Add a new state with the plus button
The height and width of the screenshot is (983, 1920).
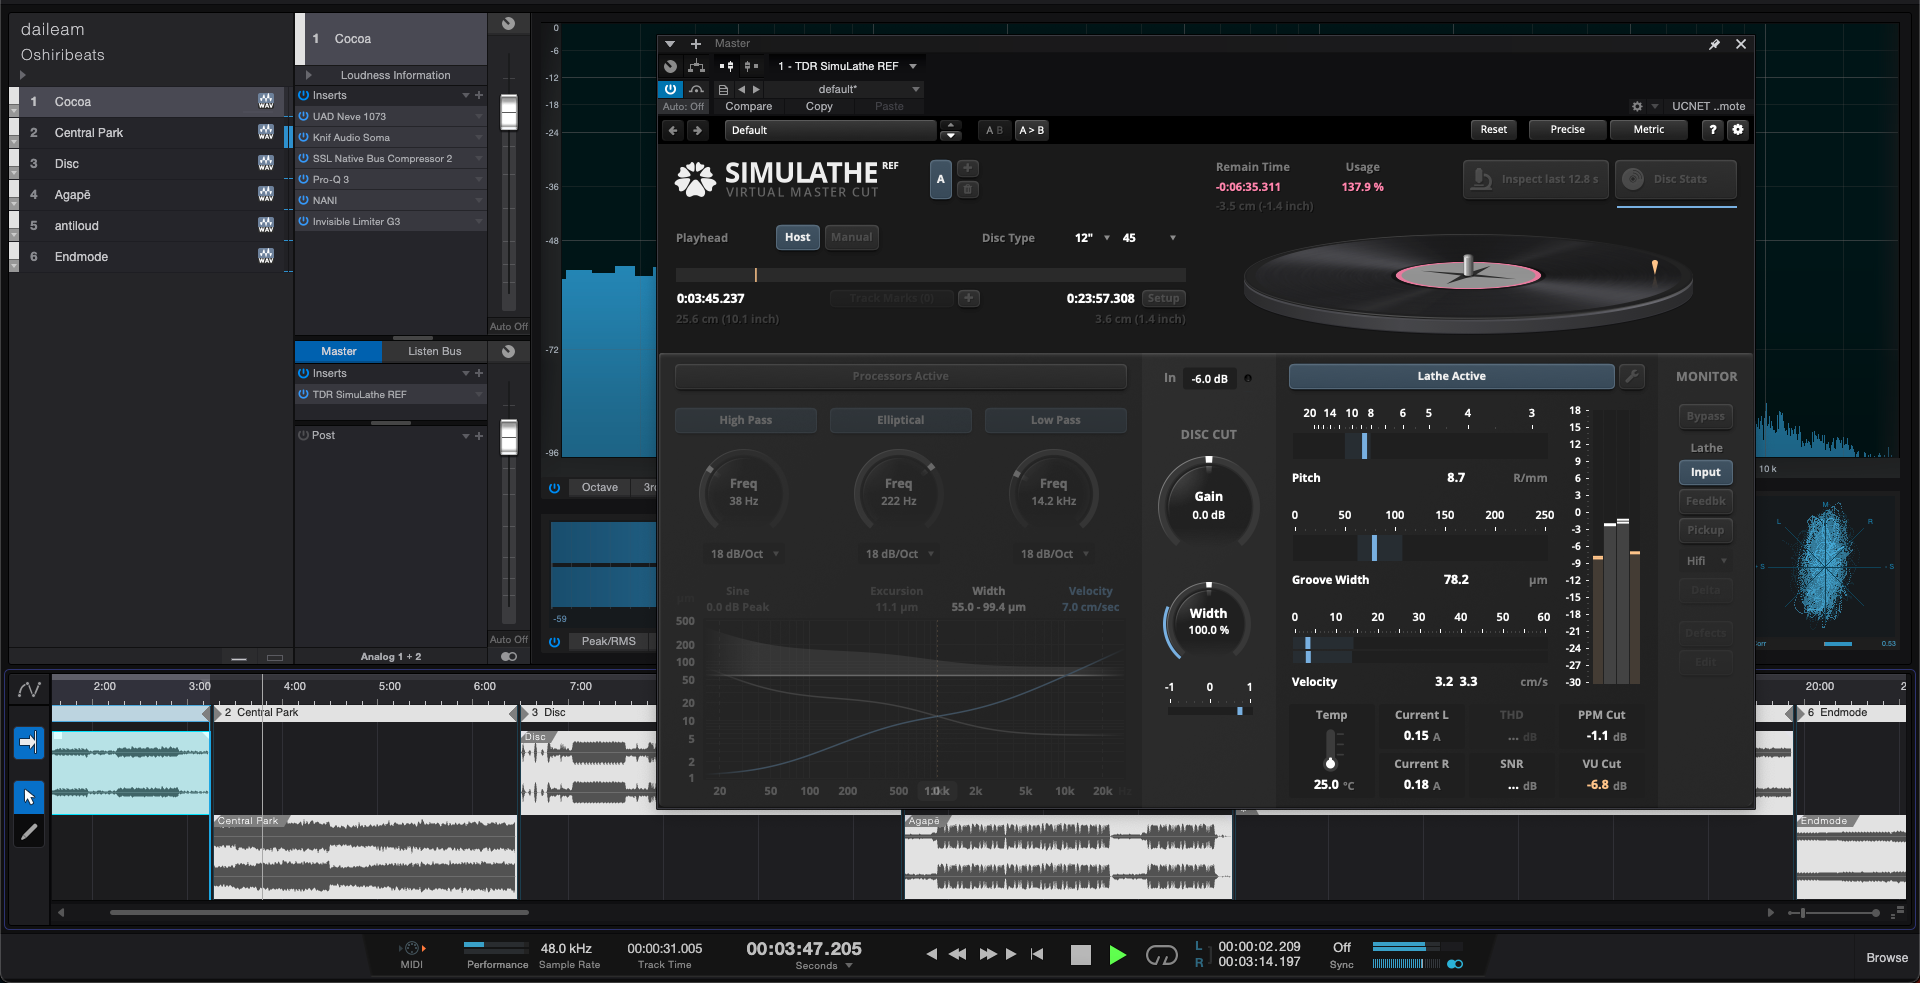[x=968, y=168]
